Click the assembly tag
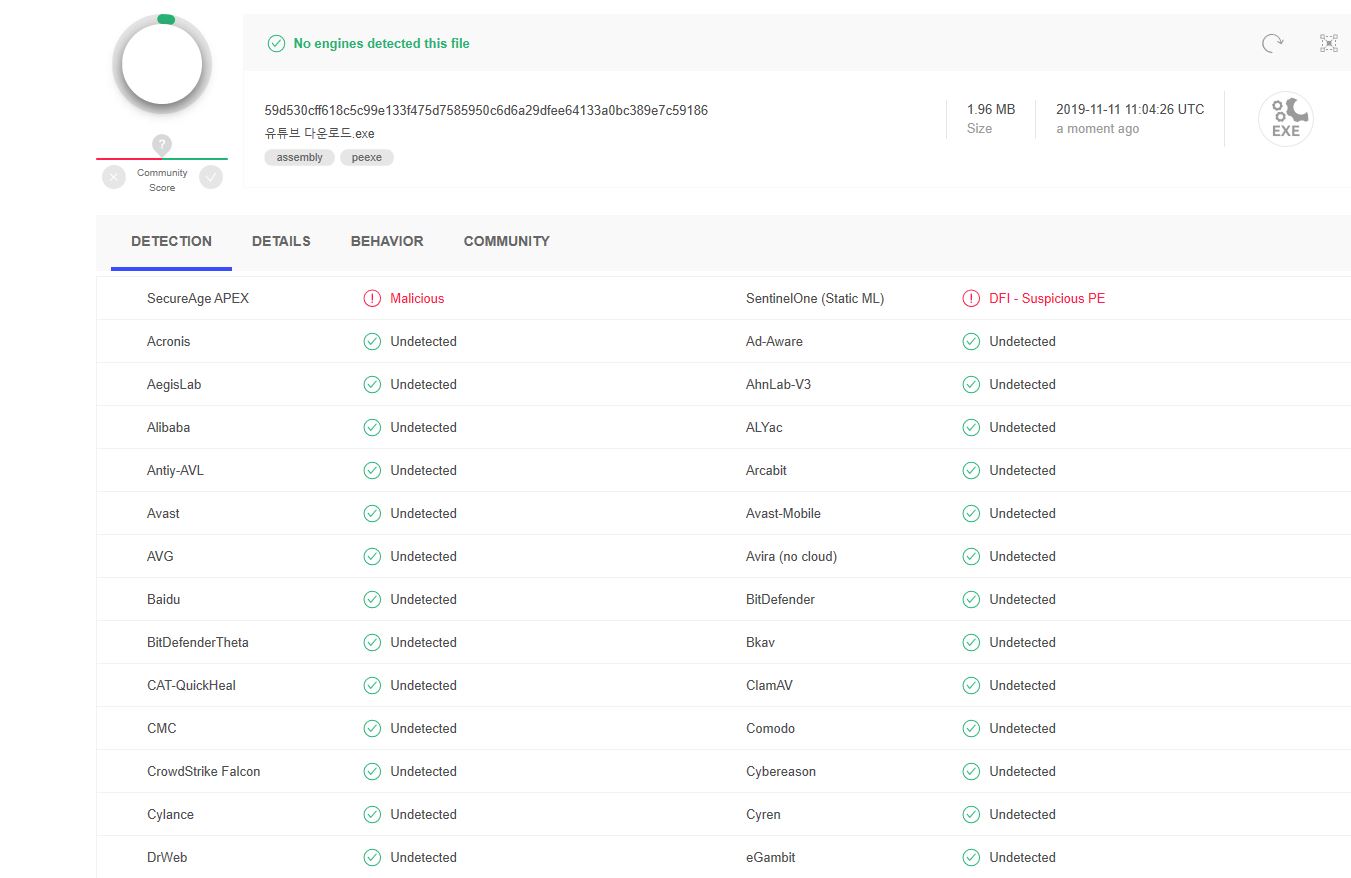Viewport: 1351px width, 878px height. pyautogui.click(x=300, y=157)
